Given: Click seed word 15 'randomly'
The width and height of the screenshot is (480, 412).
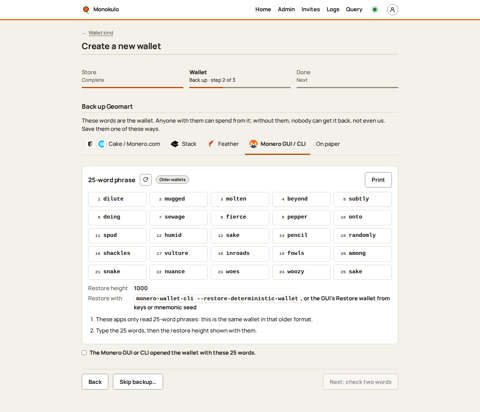Looking at the screenshot, I should [363, 235].
